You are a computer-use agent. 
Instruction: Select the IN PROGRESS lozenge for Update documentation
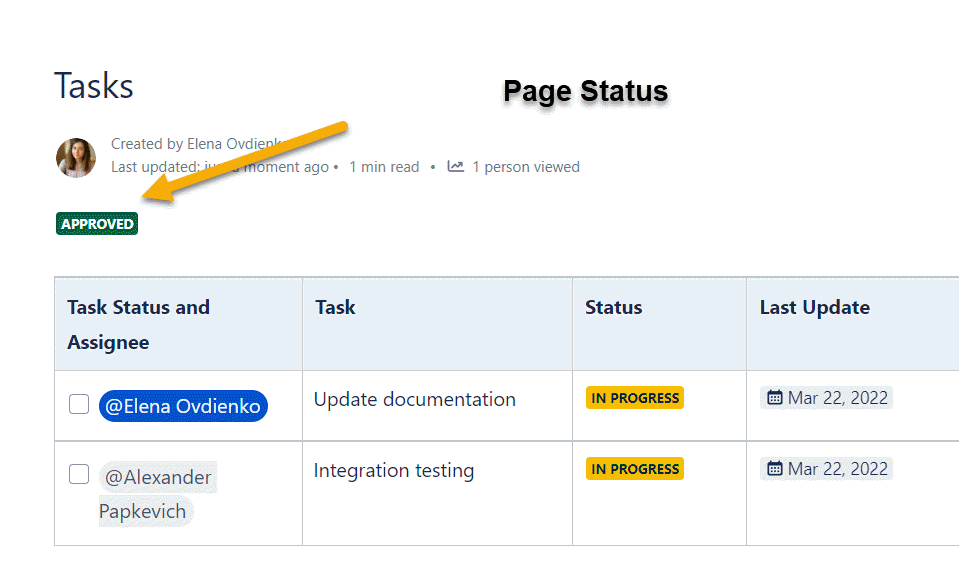634,397
